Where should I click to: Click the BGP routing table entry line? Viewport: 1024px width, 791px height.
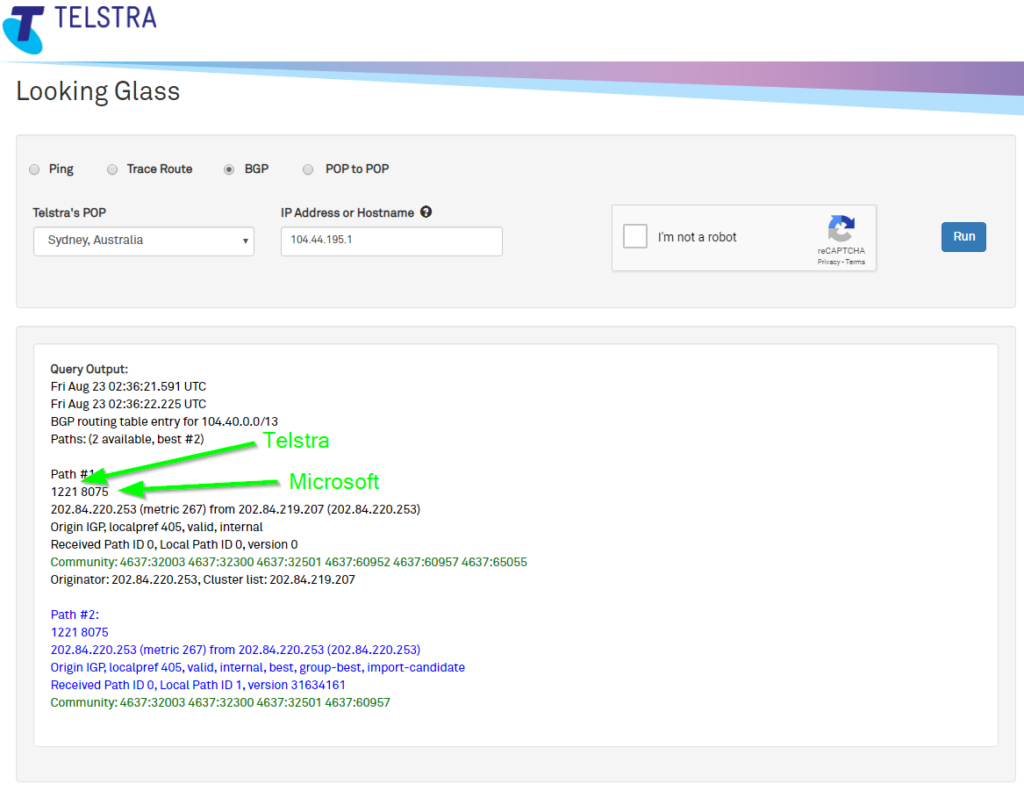(x=164, y=422)
